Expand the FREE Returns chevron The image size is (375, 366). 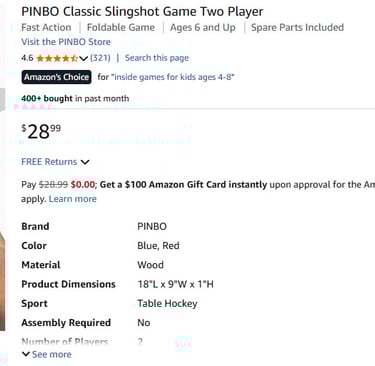click(85, 162)
